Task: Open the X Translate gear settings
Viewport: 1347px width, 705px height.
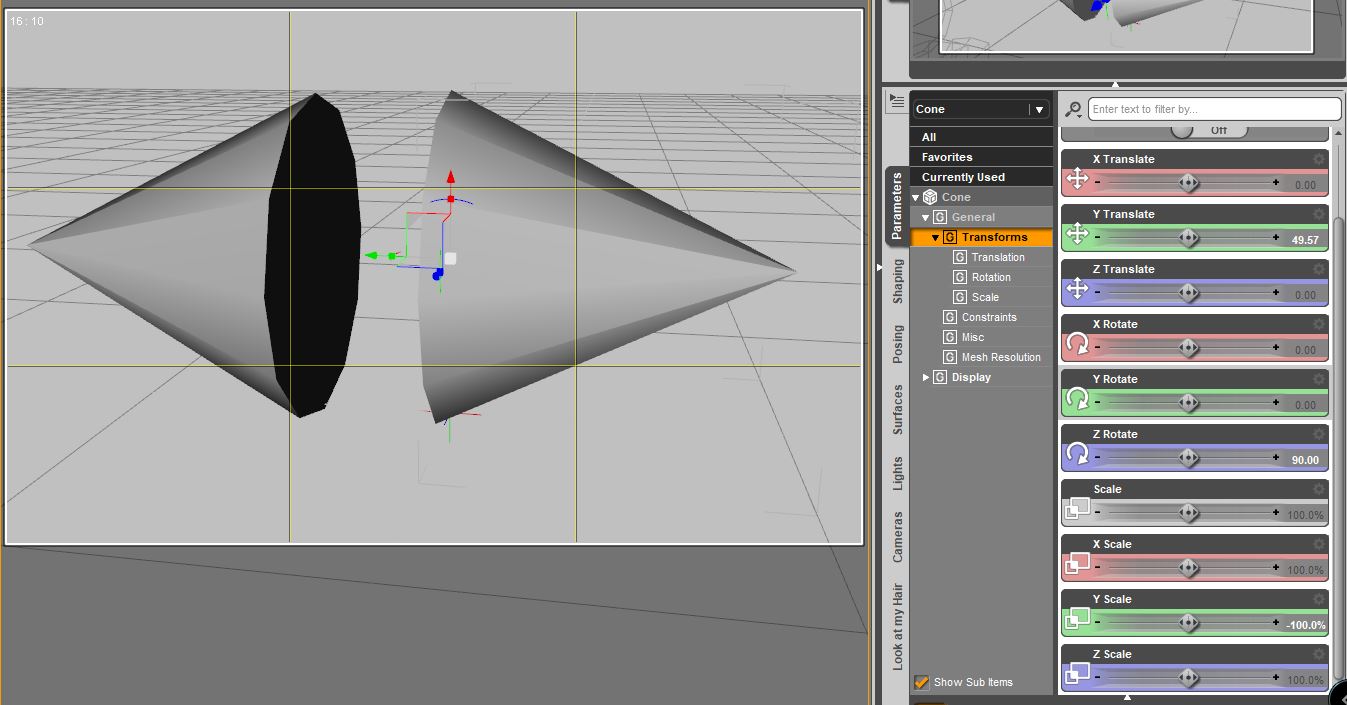Action: pyautogui.click(x=1319, y=159)
